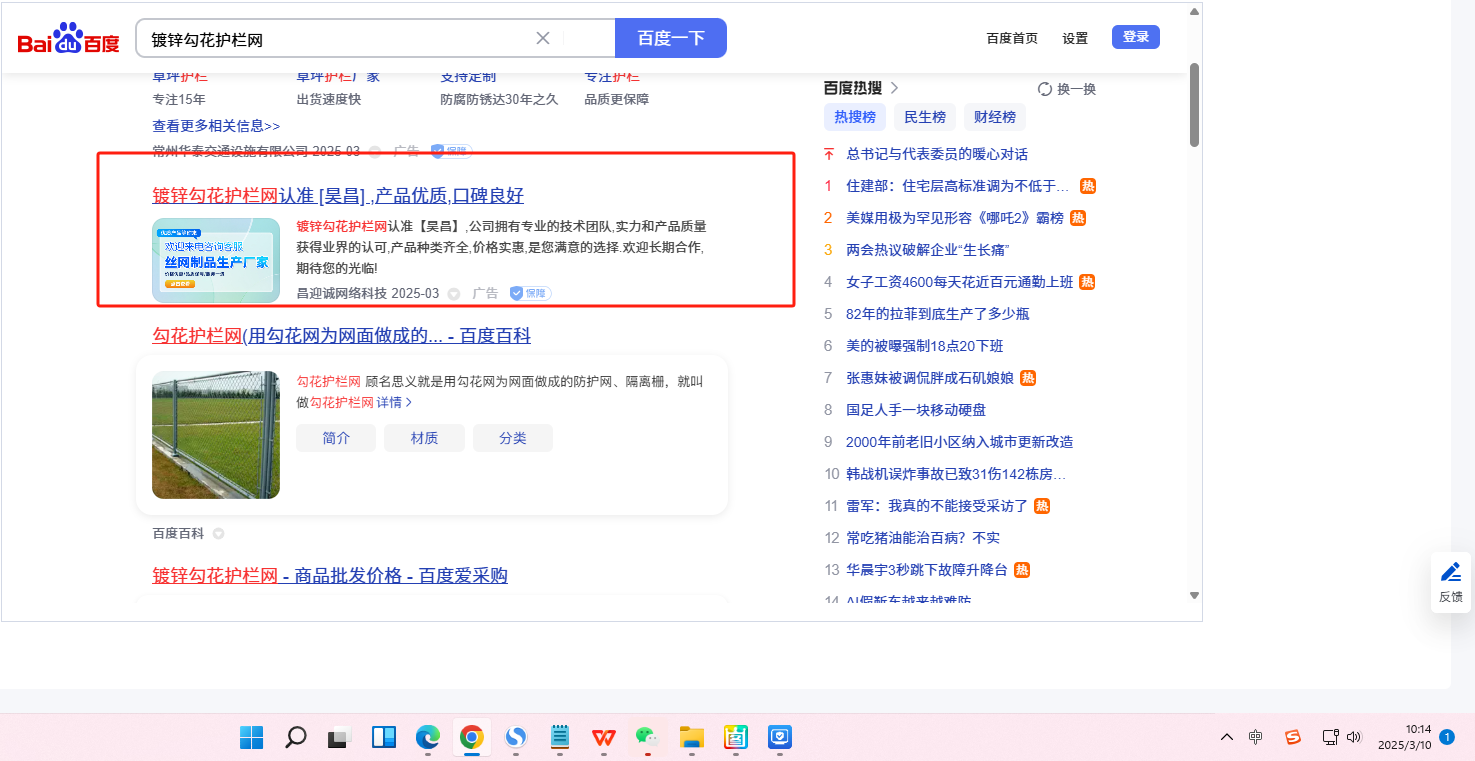Open the 反馈 feedback pencil icon
The width and height of the screenshot is (1475, 761).
(x=1450, y=573)
